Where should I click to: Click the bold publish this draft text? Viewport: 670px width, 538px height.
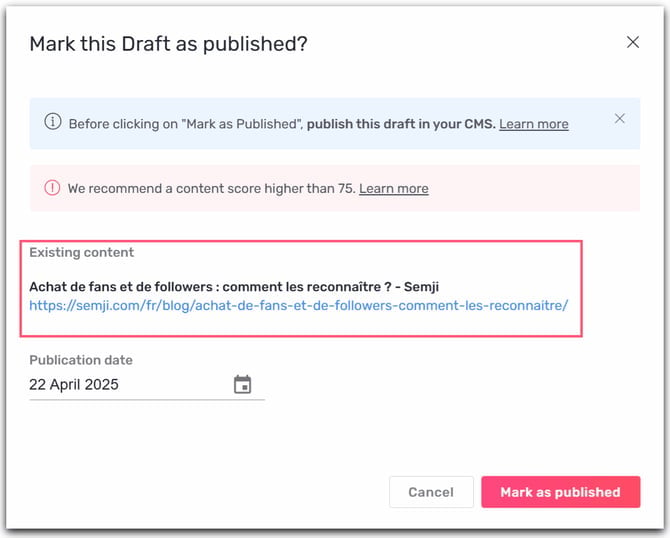pos(401,124)
